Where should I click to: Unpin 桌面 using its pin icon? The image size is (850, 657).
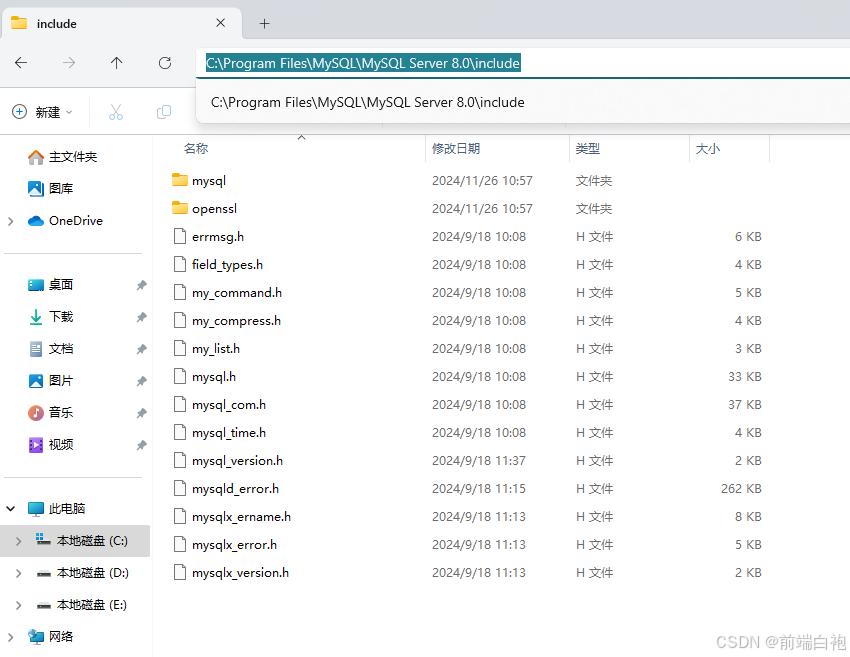(x=141, y=285)
